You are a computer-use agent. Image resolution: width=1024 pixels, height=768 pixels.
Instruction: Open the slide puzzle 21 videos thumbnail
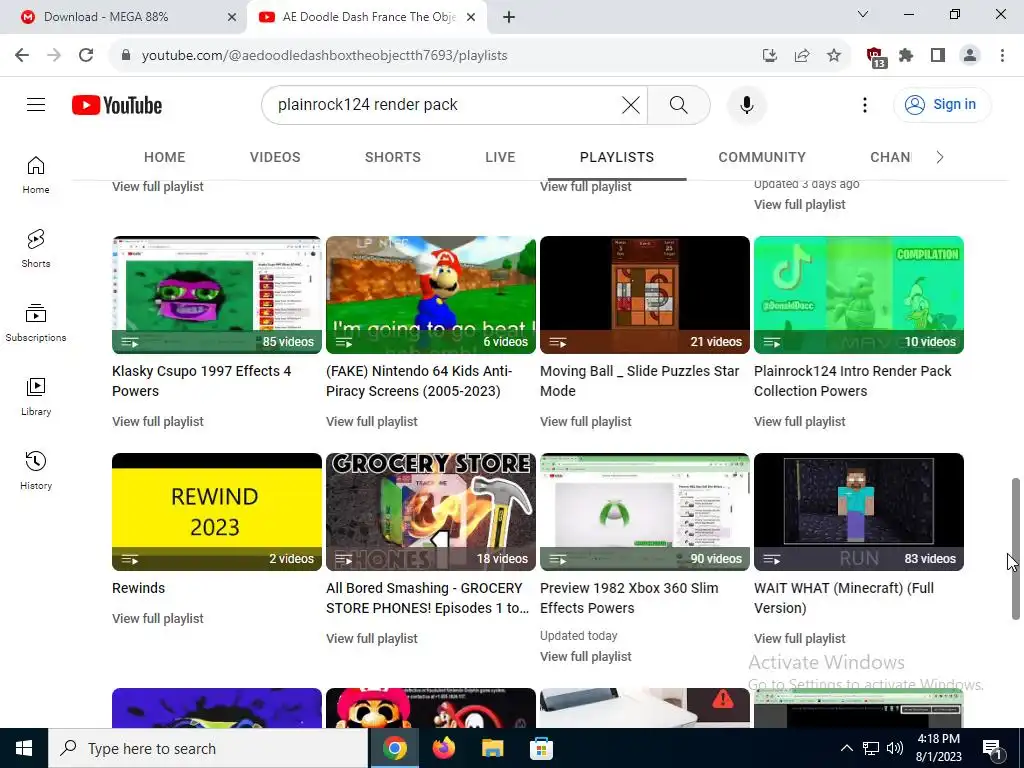click(645, 295)
